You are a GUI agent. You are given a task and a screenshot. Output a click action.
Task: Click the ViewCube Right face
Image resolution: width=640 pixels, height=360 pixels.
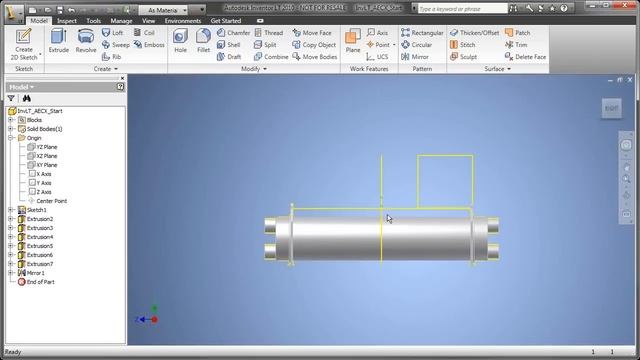[x=611, y=108]
